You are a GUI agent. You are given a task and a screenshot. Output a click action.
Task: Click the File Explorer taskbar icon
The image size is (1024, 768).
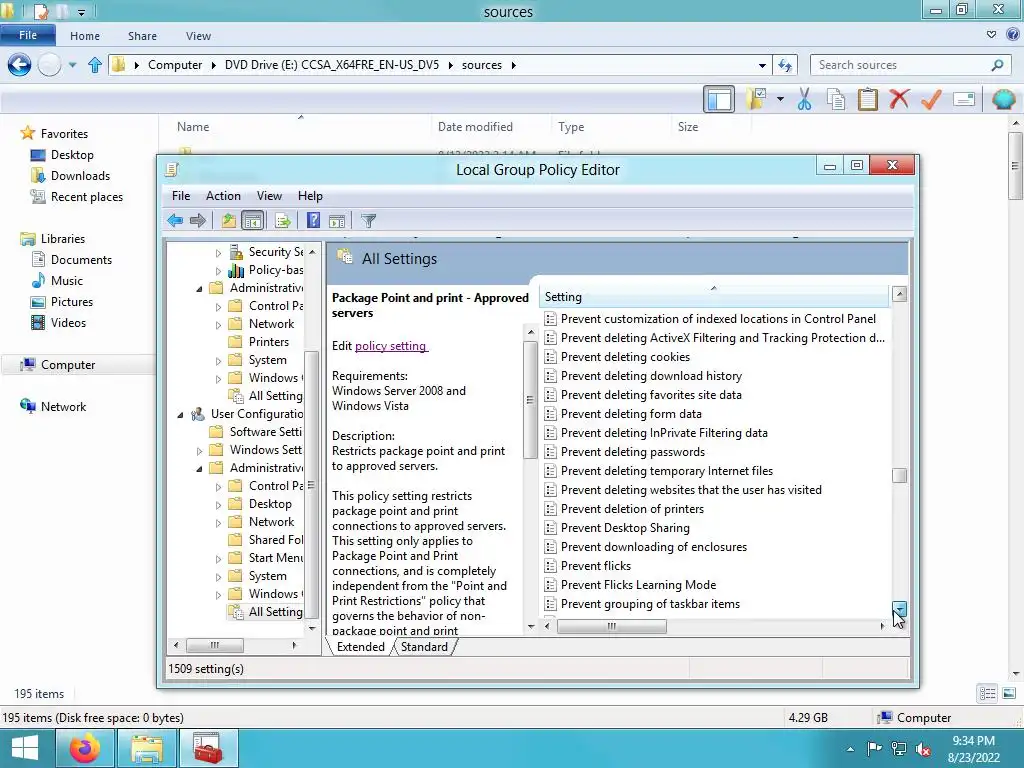147,748
